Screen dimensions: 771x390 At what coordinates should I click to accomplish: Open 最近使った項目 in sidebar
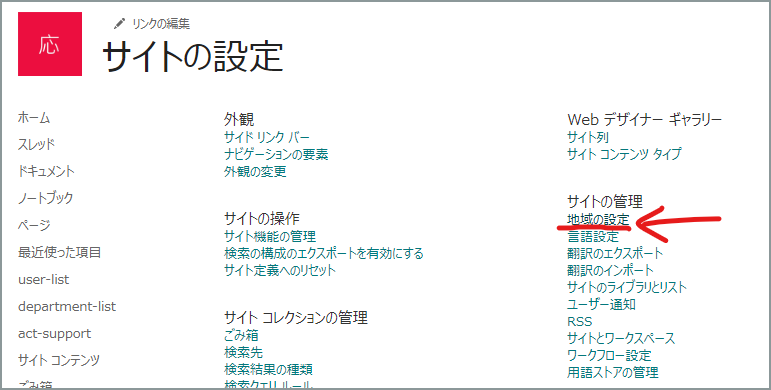click(x=59, y=252)
